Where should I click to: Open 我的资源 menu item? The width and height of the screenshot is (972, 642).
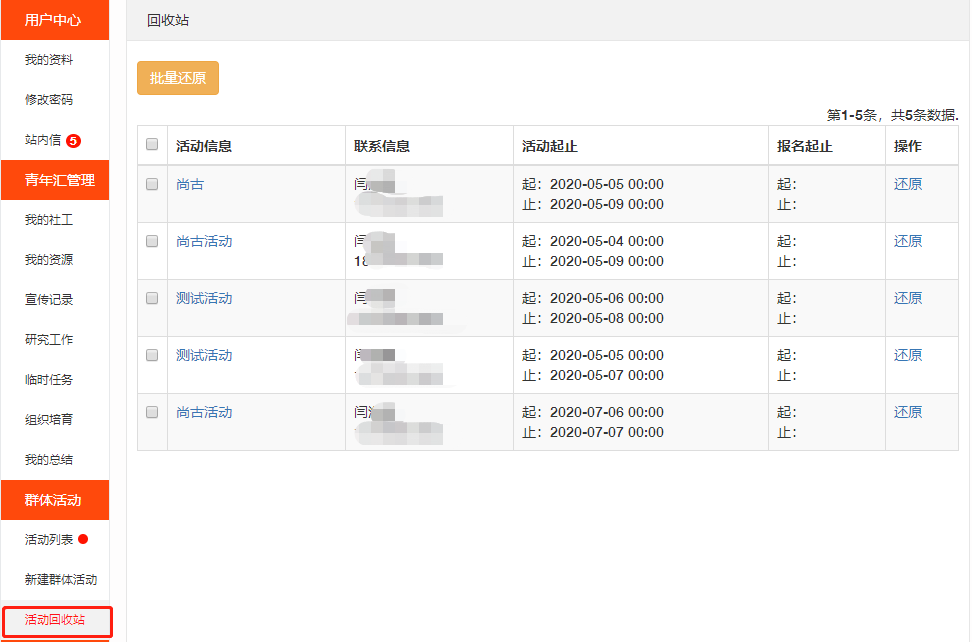[x=49, y=260]
